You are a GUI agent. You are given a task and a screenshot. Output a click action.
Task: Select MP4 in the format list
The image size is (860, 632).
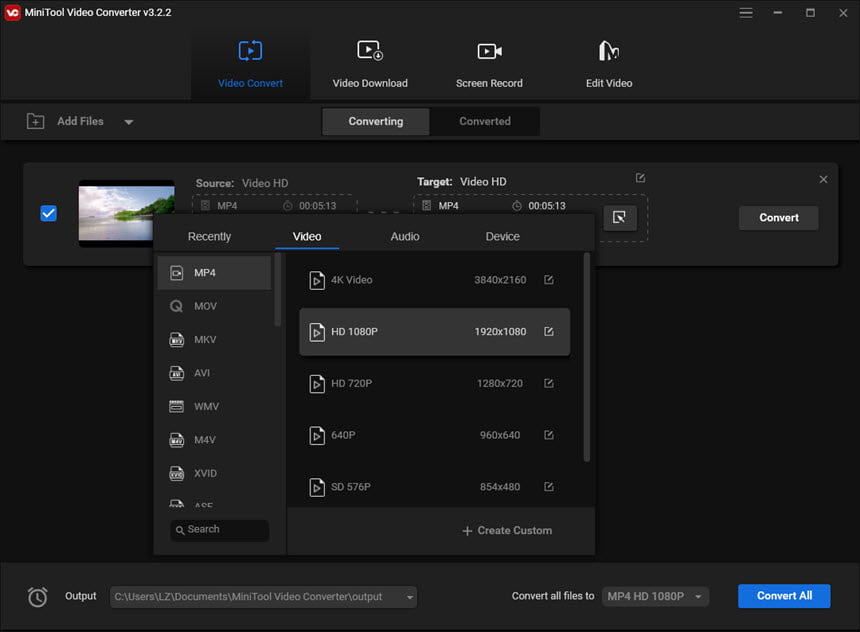pyautogui.click(x=214, y=273)
